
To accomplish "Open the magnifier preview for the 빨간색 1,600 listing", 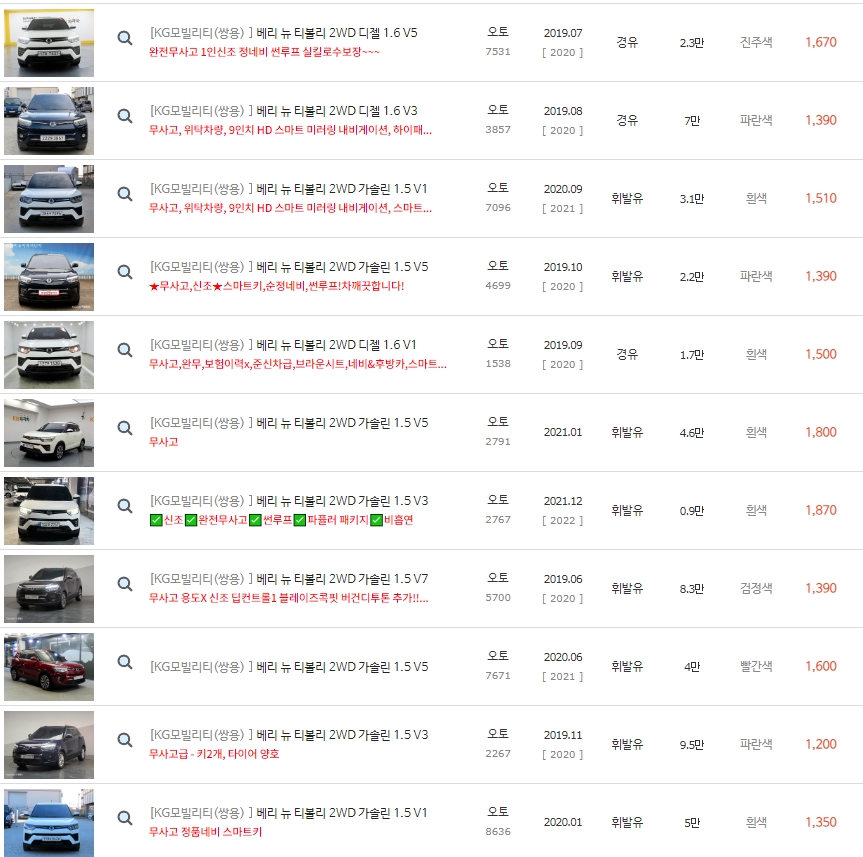I will tap(125, 662).
